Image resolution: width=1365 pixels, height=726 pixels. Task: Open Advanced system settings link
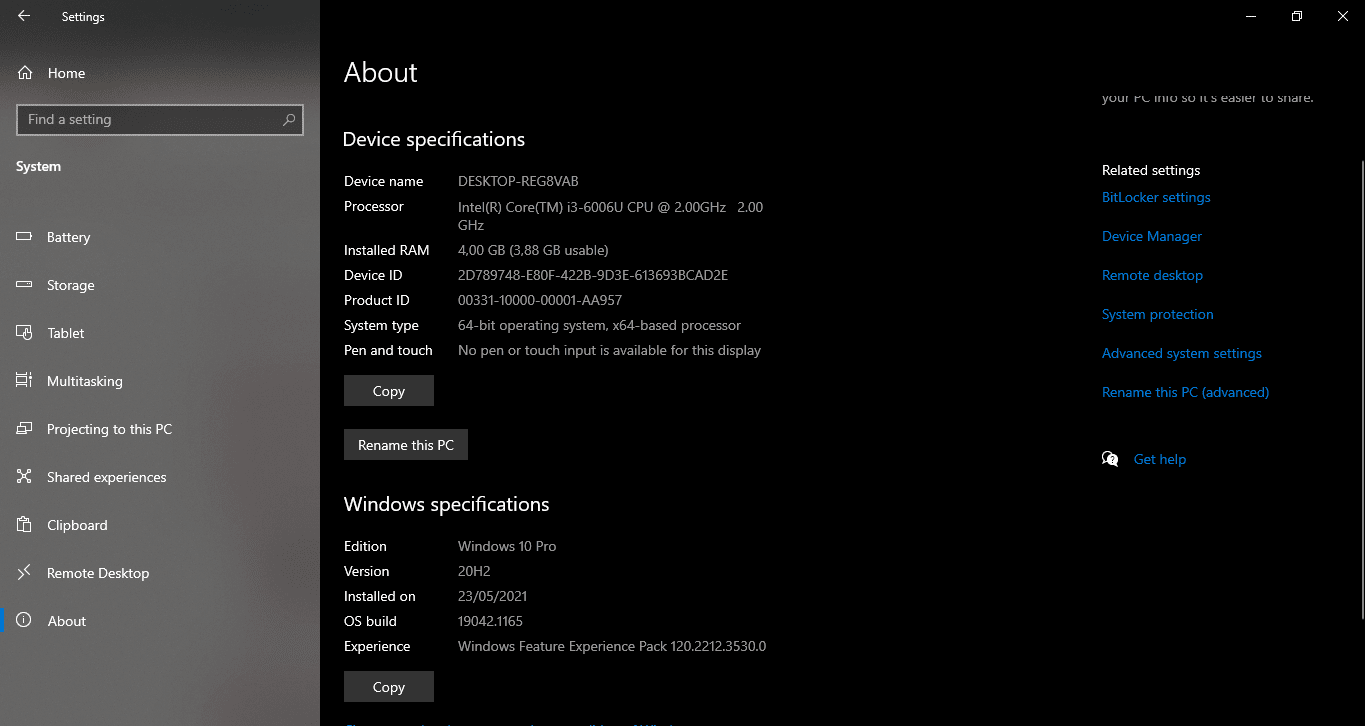(1182, 353)
